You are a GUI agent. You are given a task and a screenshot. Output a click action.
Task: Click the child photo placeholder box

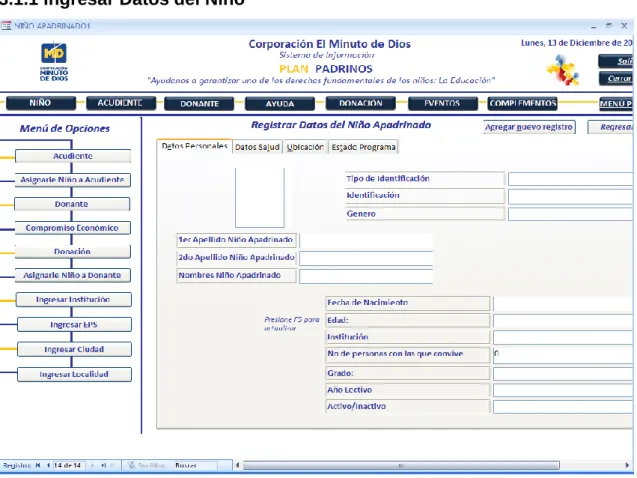[x=260, y=197]
